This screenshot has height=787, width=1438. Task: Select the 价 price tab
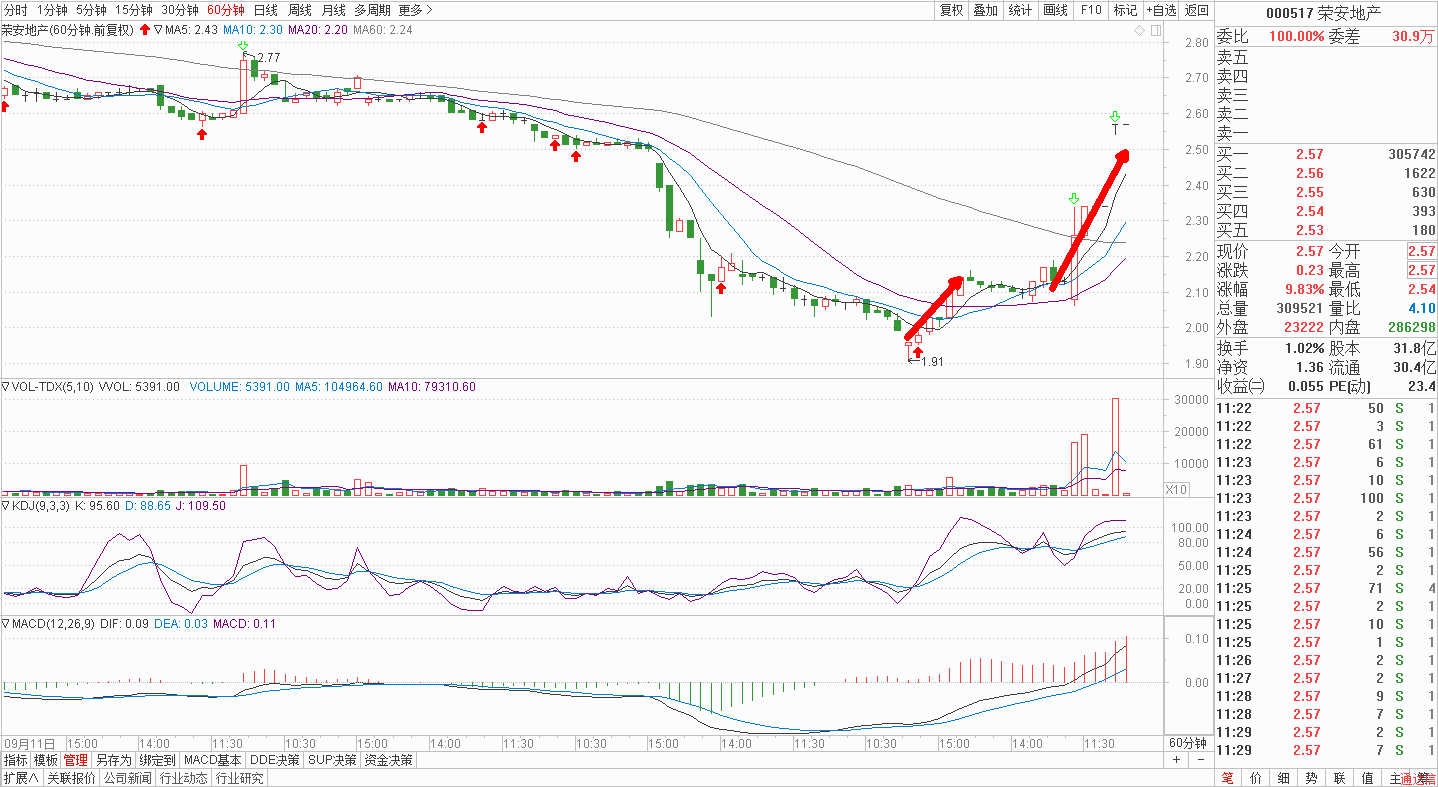[x=1256, y=778]
